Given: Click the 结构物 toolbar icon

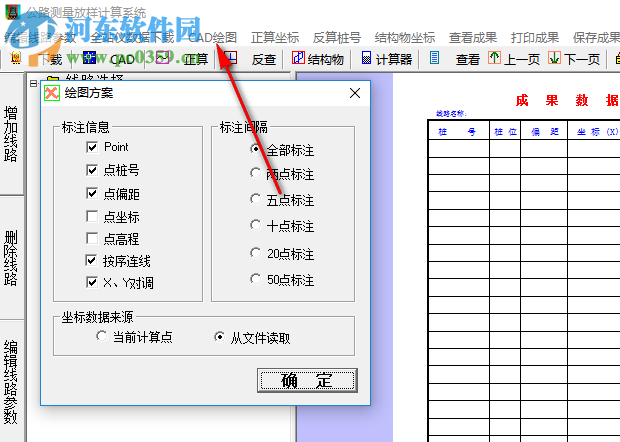Looking at the screenshot, I should click(298, 58).
